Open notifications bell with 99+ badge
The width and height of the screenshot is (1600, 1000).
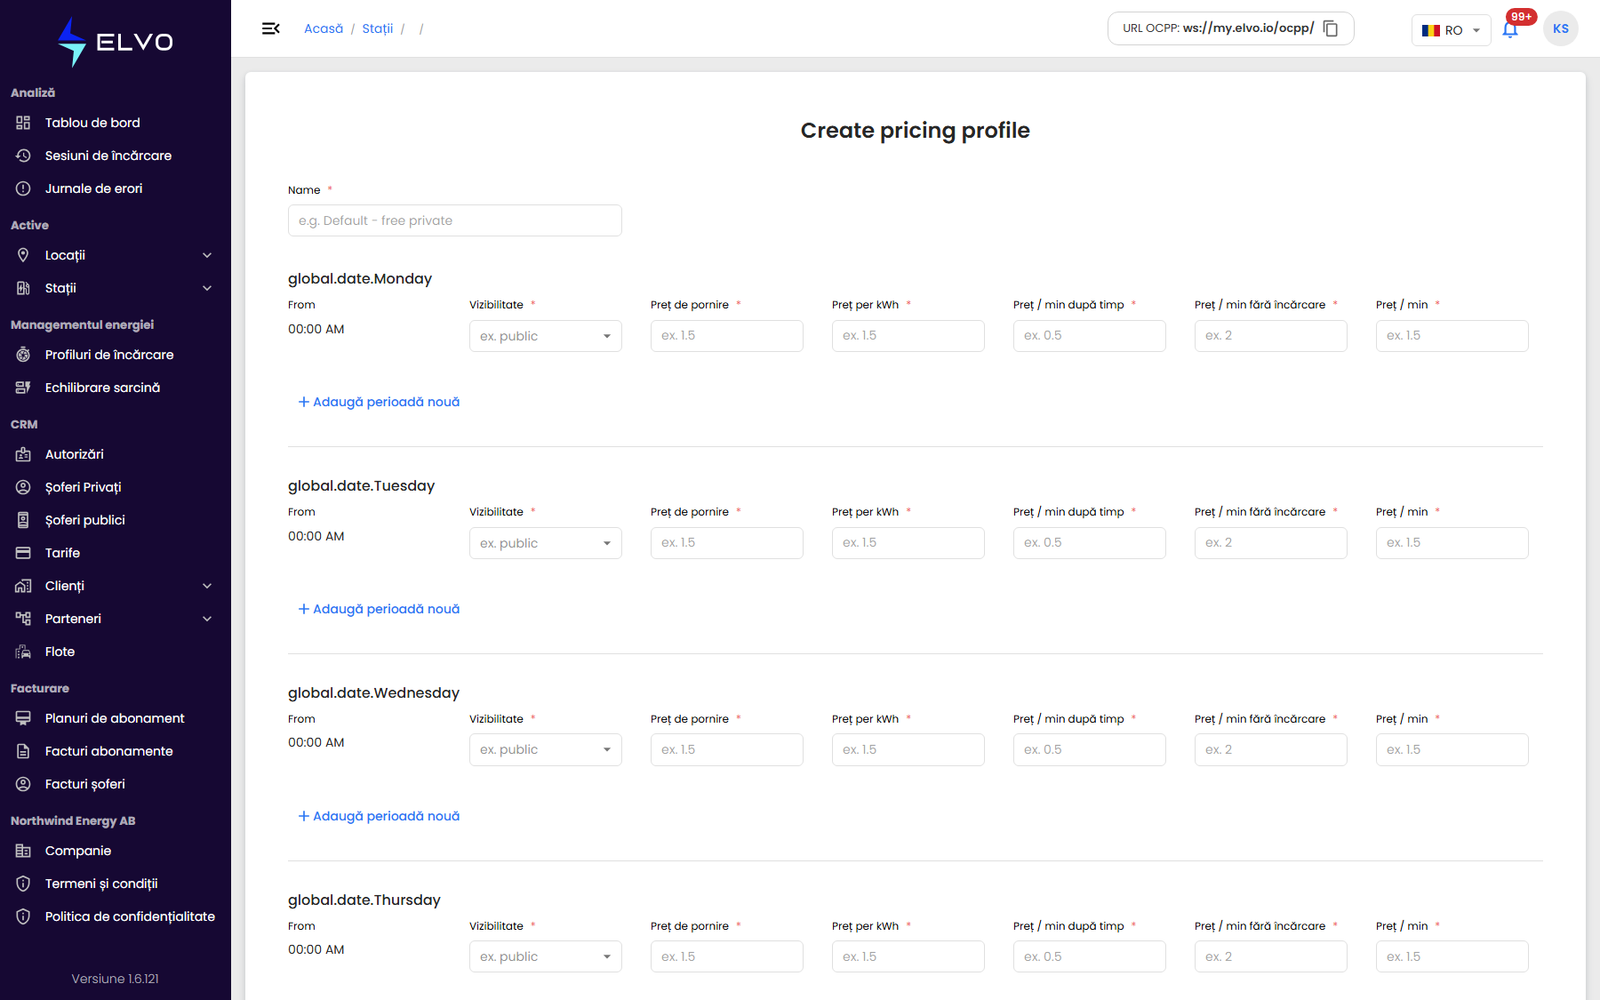1510,29
